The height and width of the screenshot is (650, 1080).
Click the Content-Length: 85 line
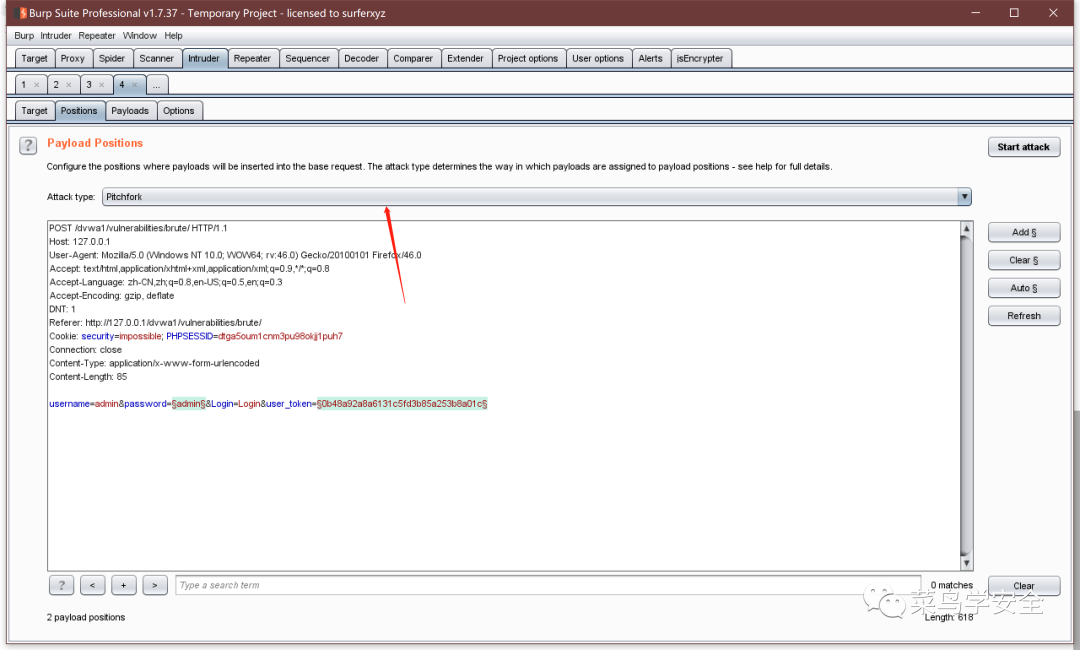(88, 377)
